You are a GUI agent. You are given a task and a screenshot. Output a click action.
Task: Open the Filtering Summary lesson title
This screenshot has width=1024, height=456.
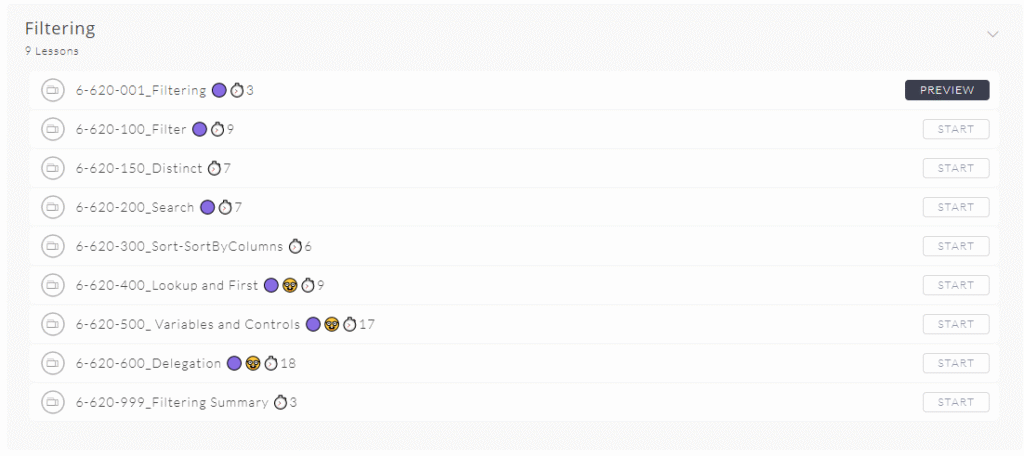tap(172, 402)
